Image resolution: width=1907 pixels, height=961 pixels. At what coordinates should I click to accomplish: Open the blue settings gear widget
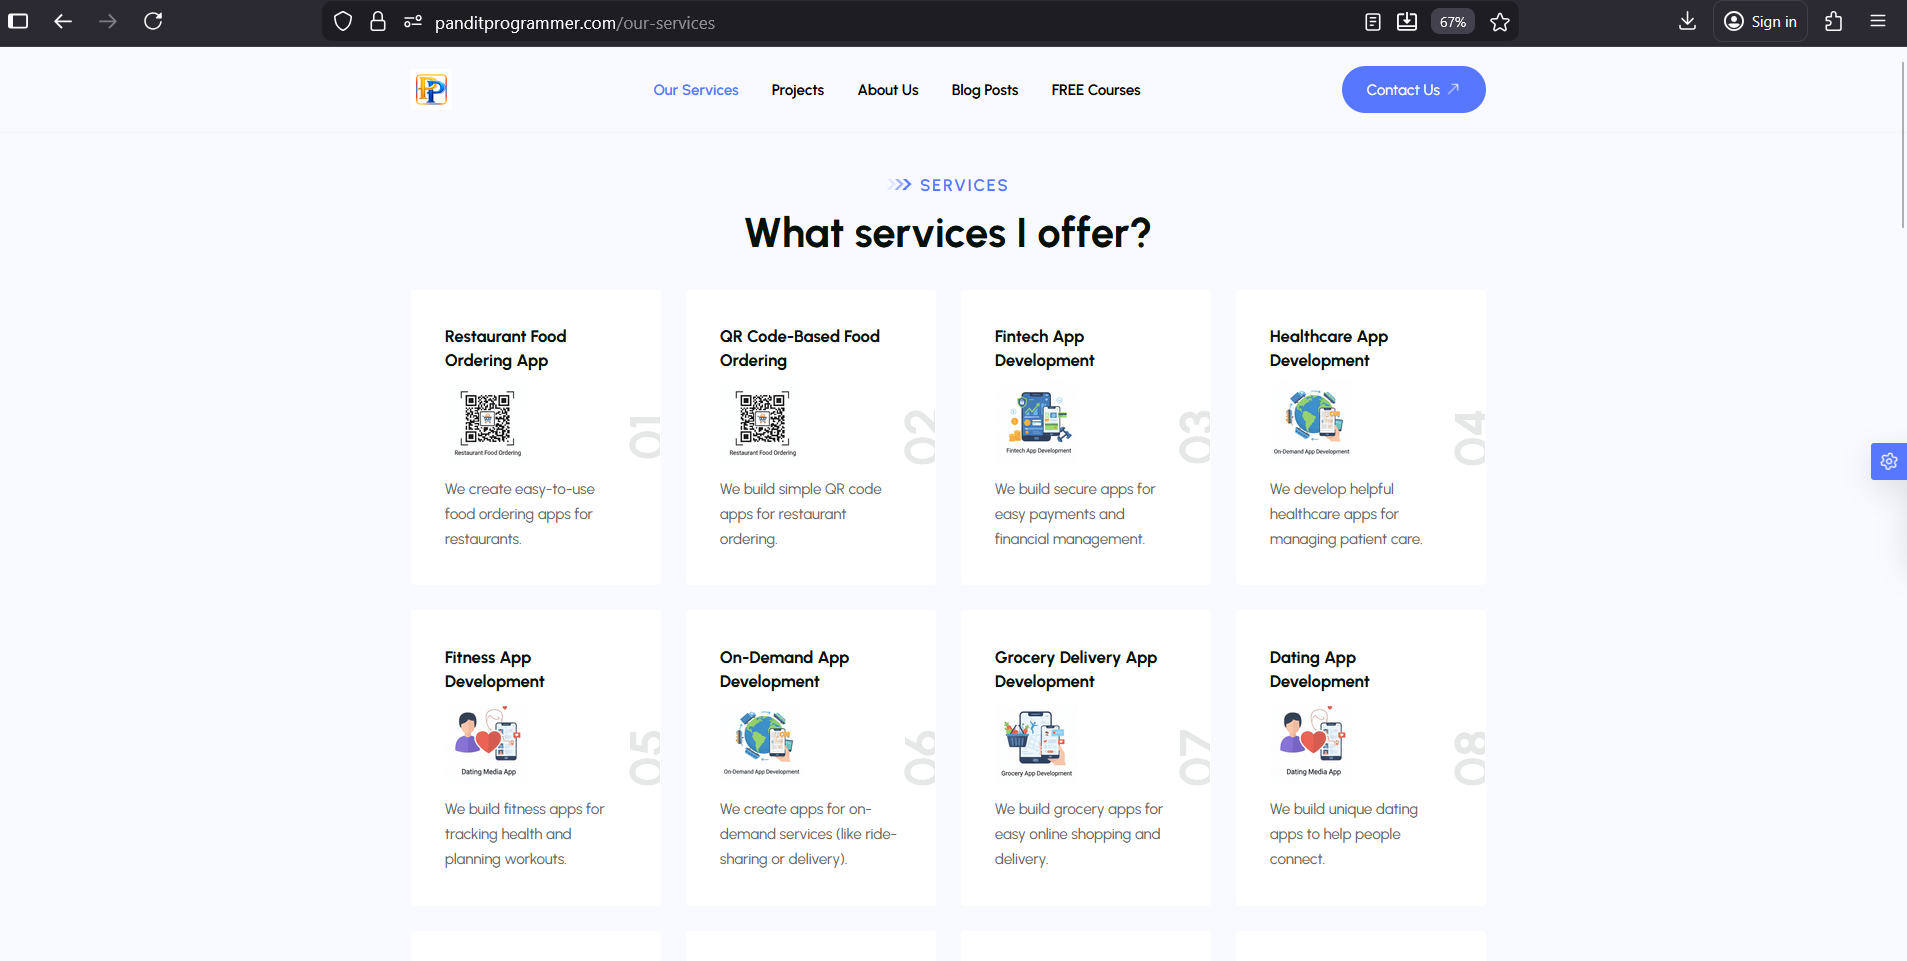pos(1888,461)
